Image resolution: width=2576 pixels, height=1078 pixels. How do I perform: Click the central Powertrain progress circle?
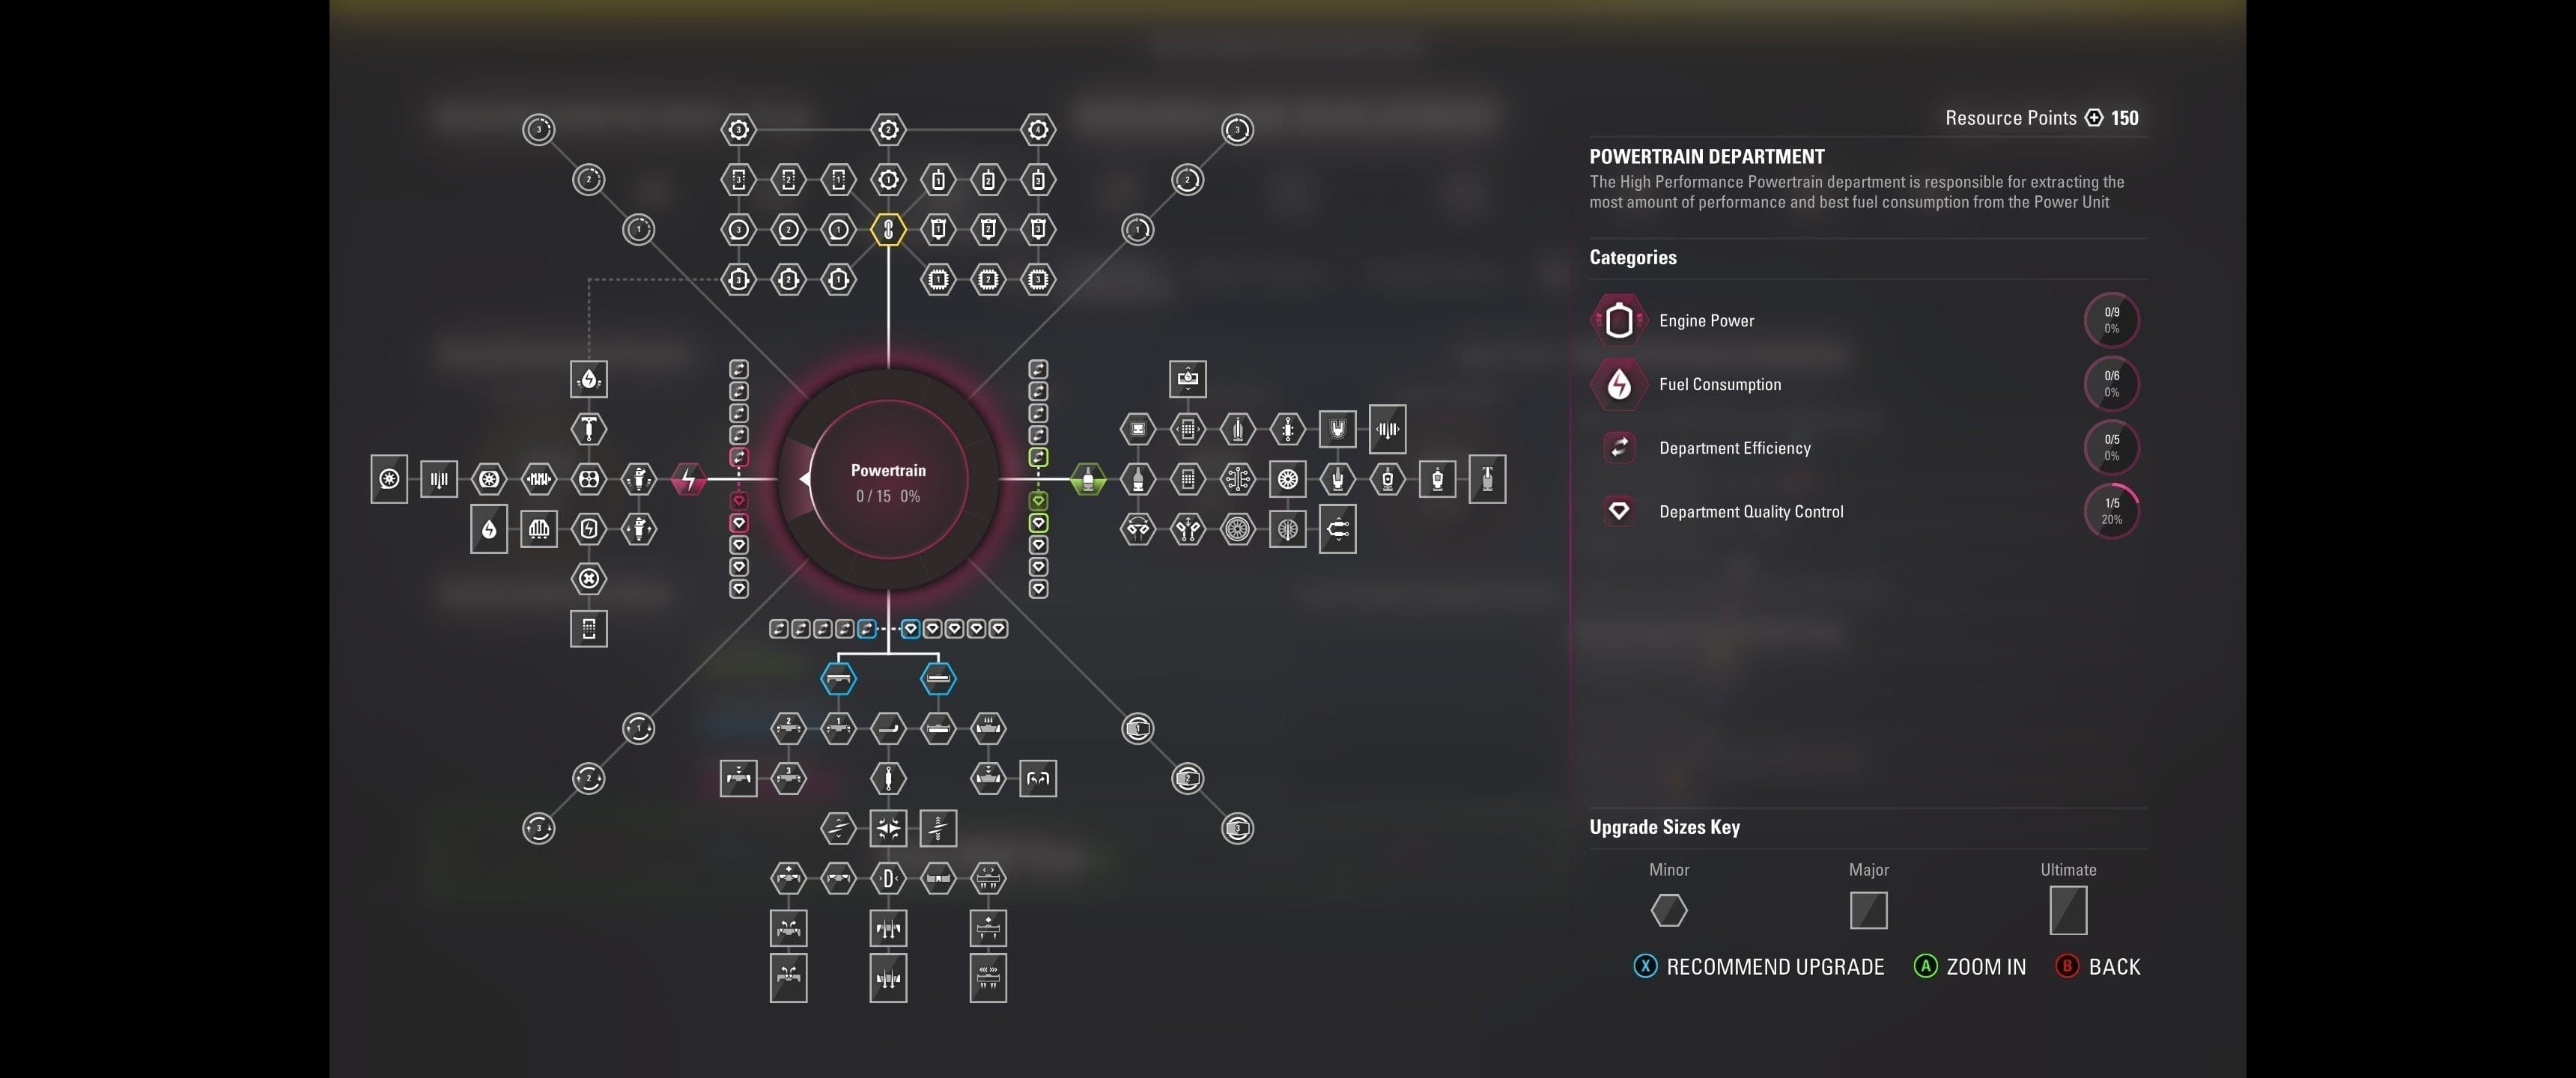tap(888, 481)
